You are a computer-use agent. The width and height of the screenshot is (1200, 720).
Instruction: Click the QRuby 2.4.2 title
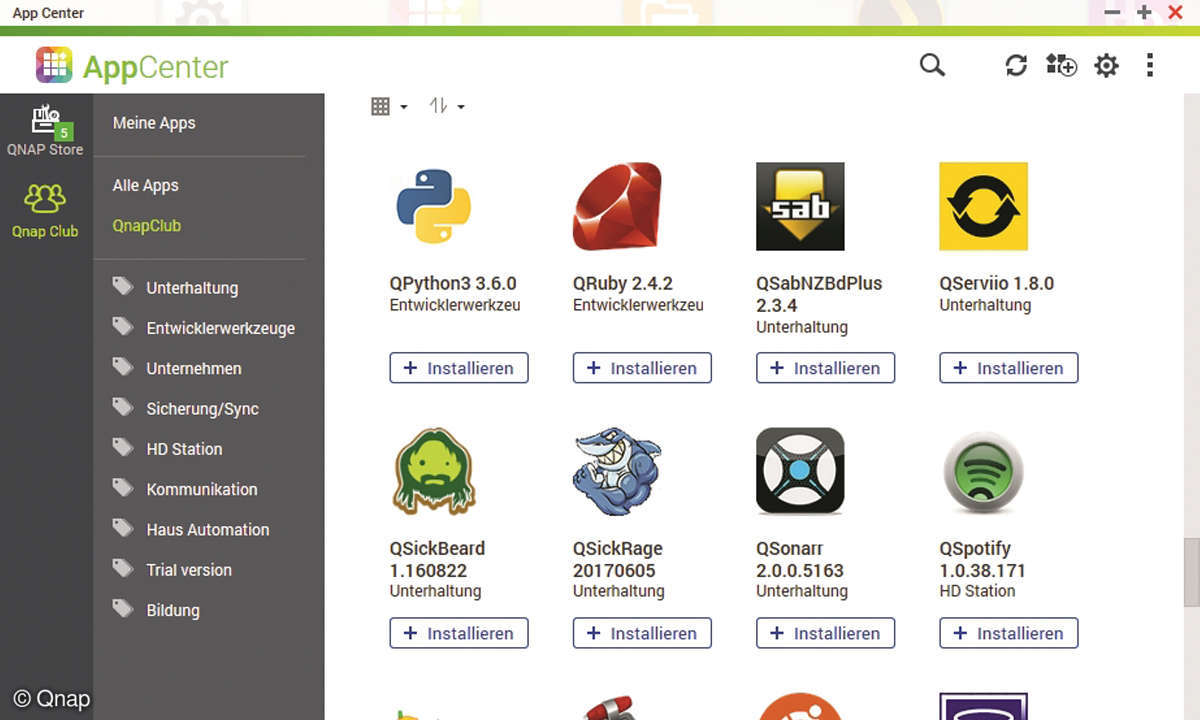pyautogui.click(x=622, y=283)
